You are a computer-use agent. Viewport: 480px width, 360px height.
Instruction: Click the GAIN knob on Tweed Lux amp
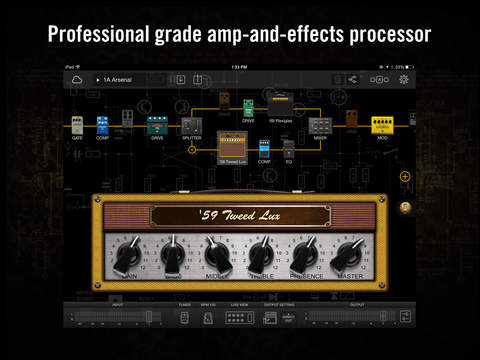[129, 255]
